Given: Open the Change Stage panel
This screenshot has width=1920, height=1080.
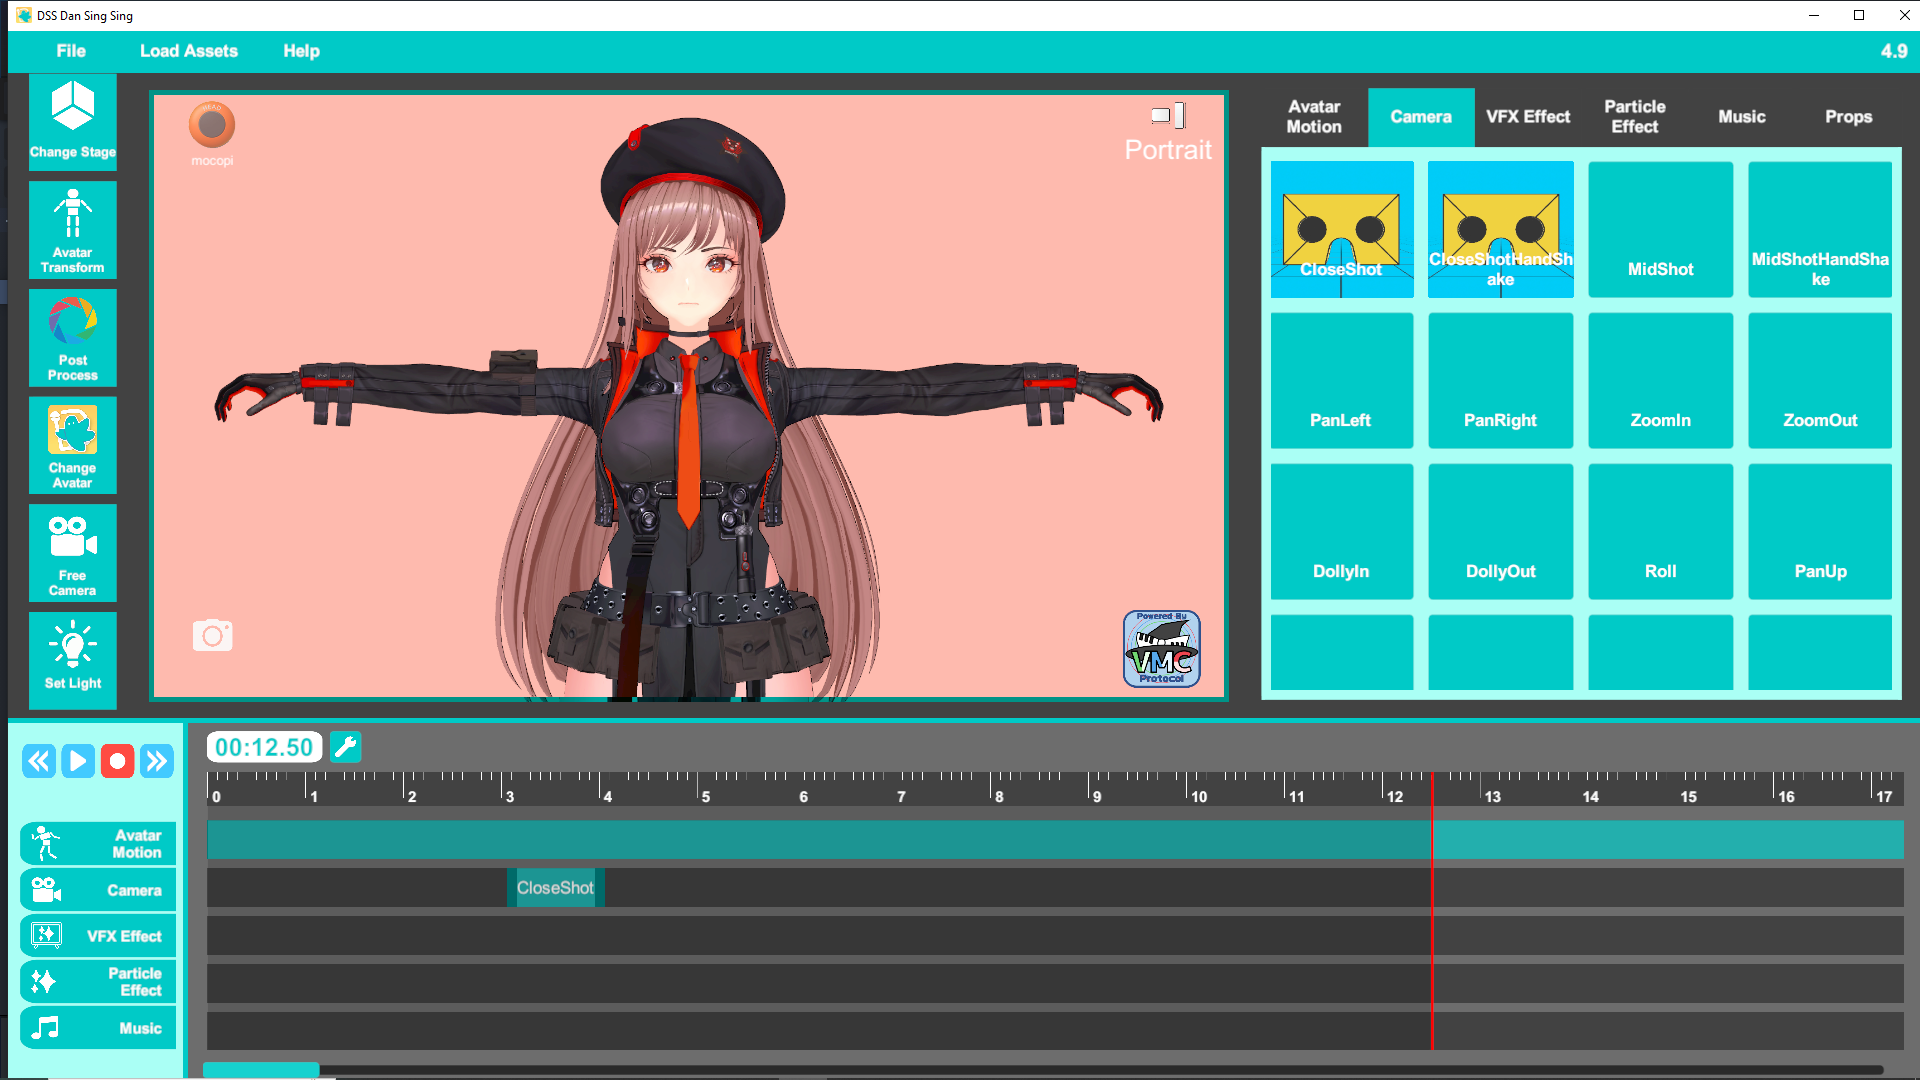Looking at the screenshot, I should 71,120.
